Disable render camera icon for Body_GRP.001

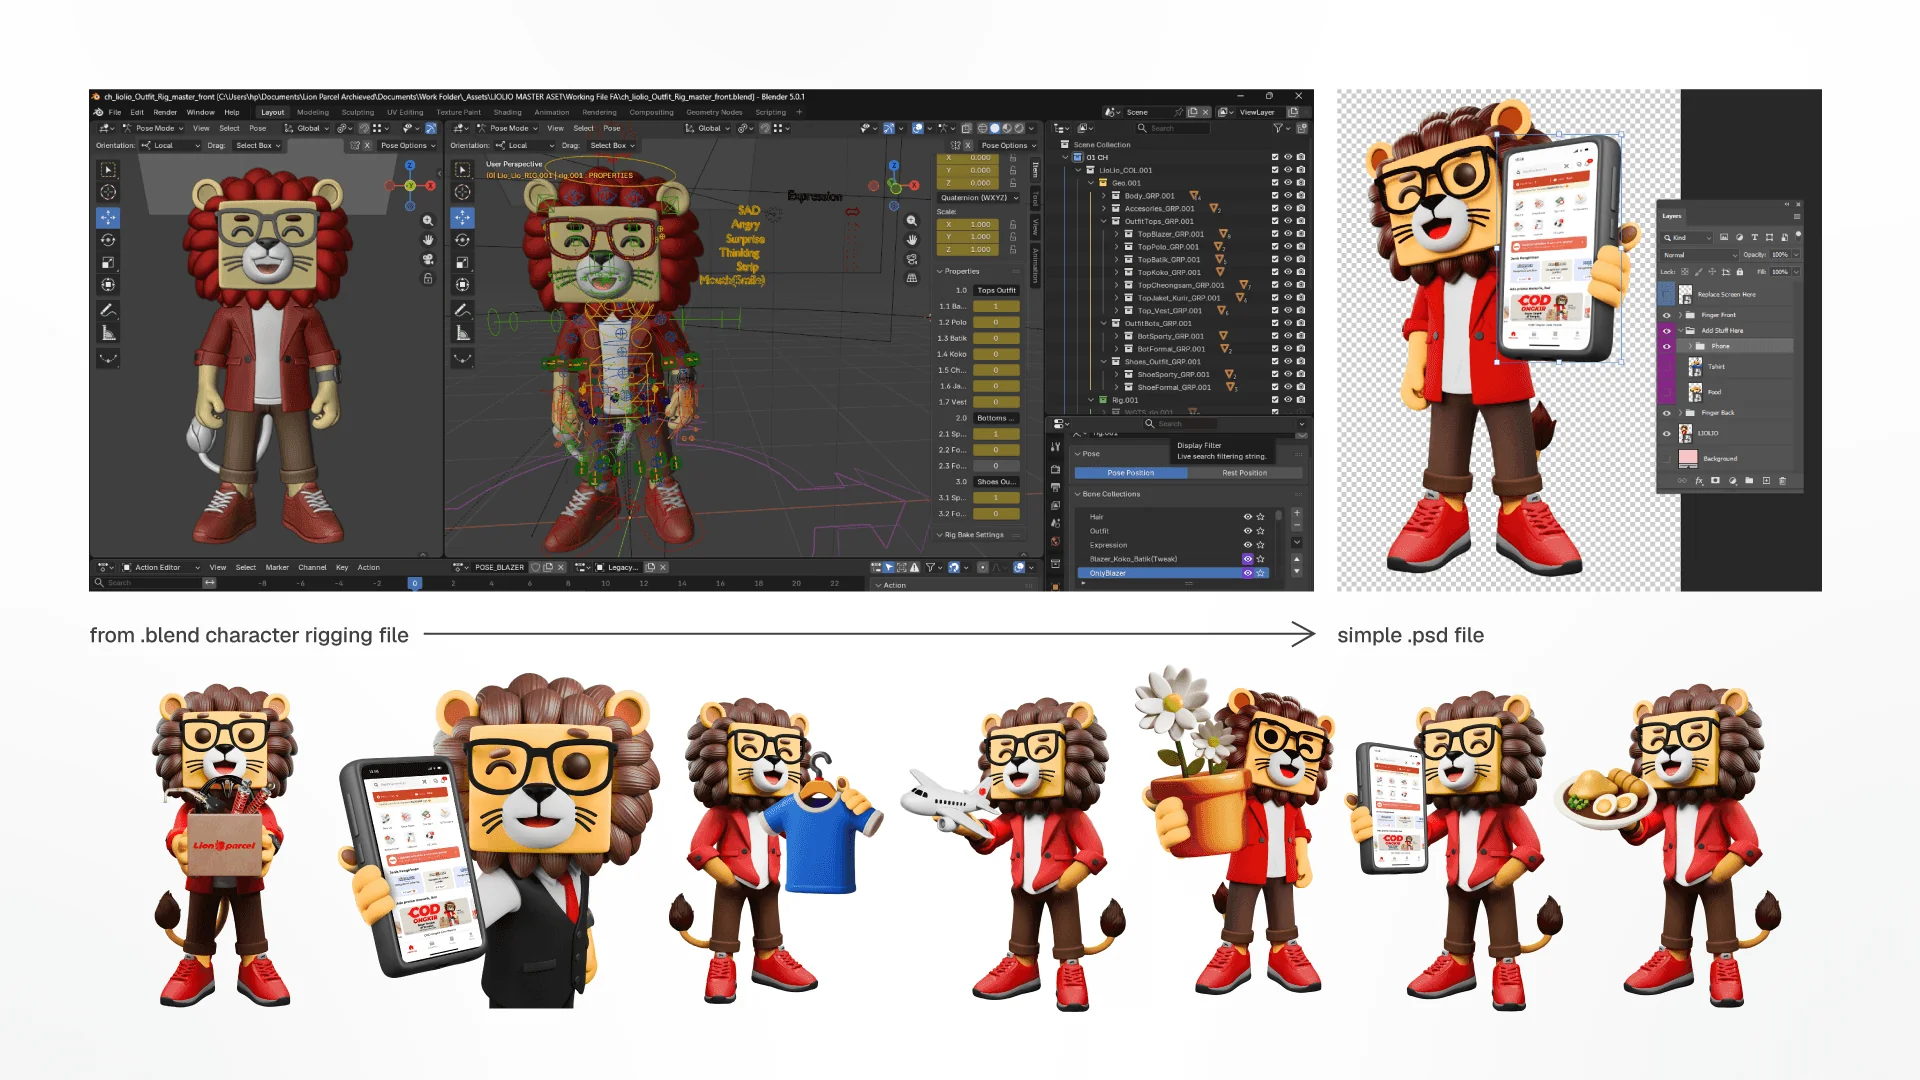pos(1301,196)
